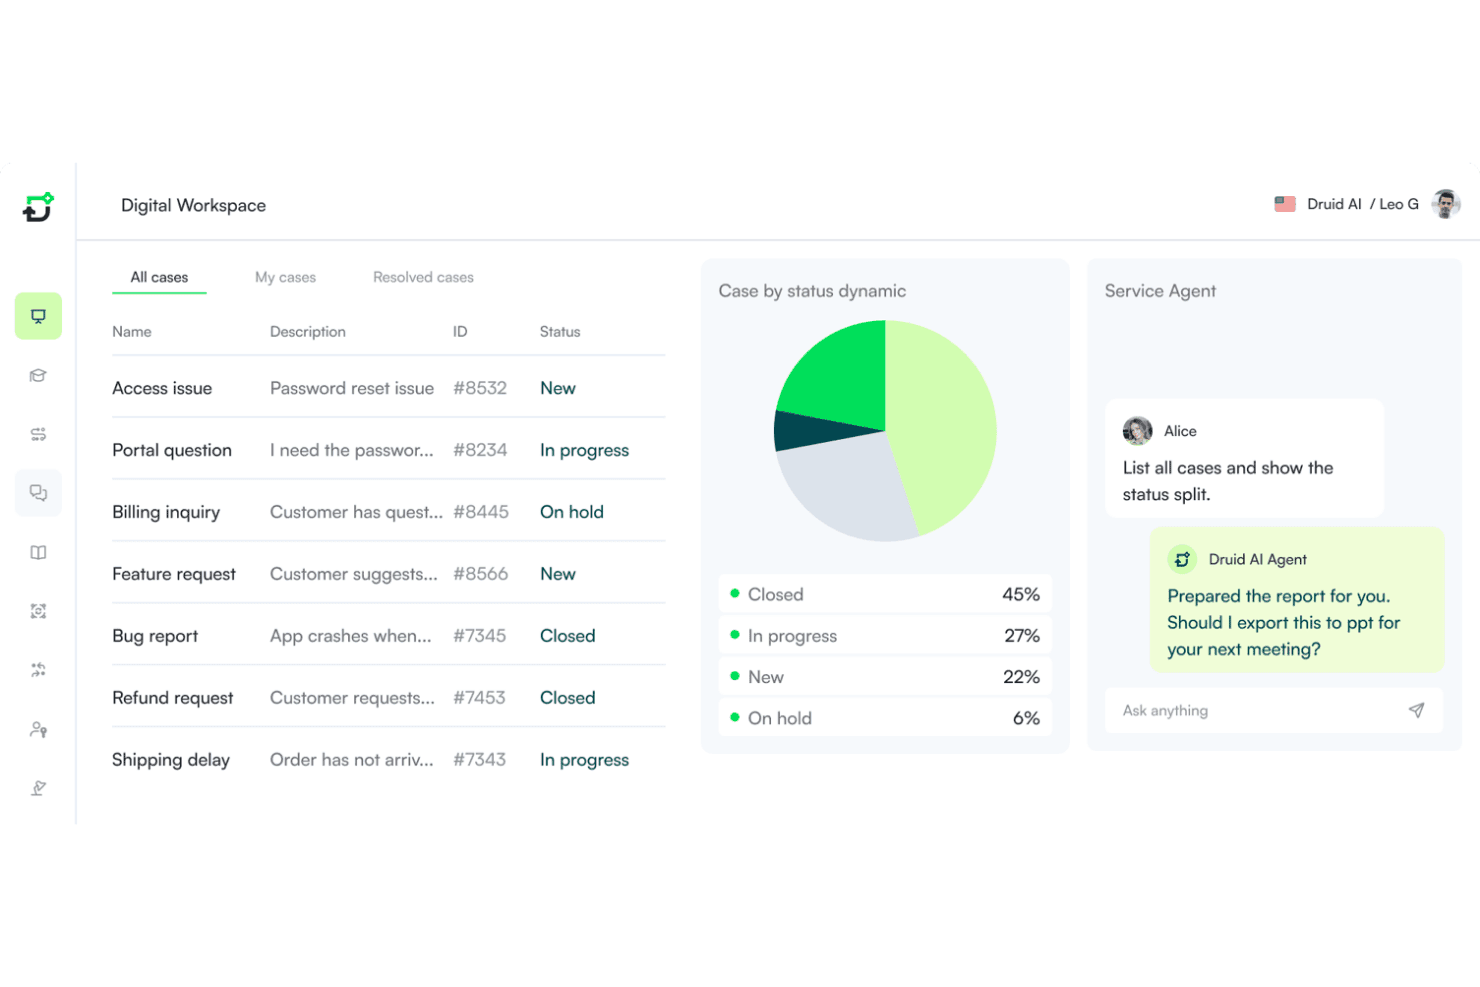Open the face scan sidebar icon

tap(38, 611)
